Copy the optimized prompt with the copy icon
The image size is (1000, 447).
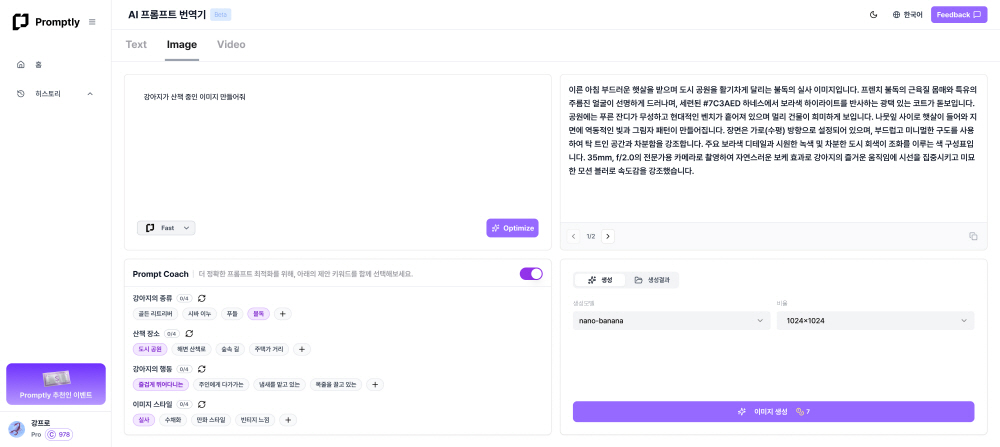coord(973,236)
